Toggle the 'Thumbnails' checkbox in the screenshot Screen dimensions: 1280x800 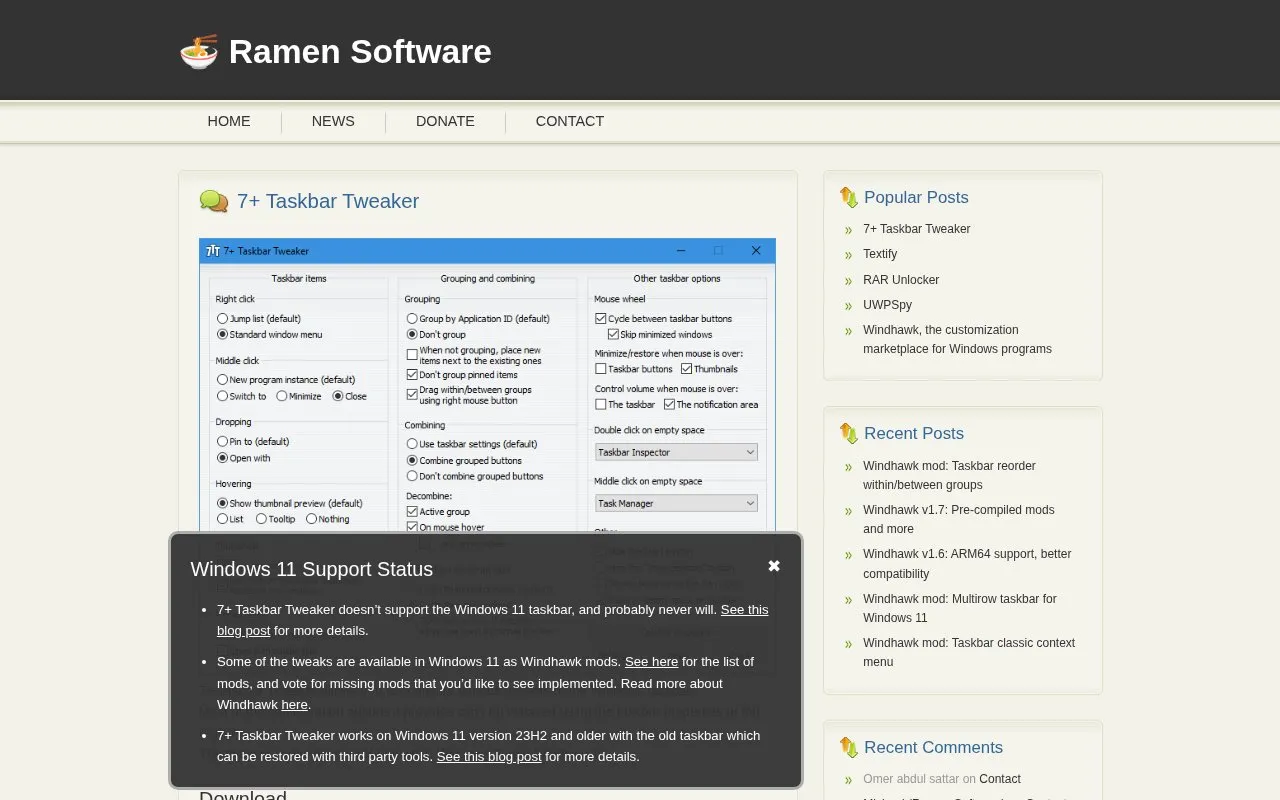point(687,369)
